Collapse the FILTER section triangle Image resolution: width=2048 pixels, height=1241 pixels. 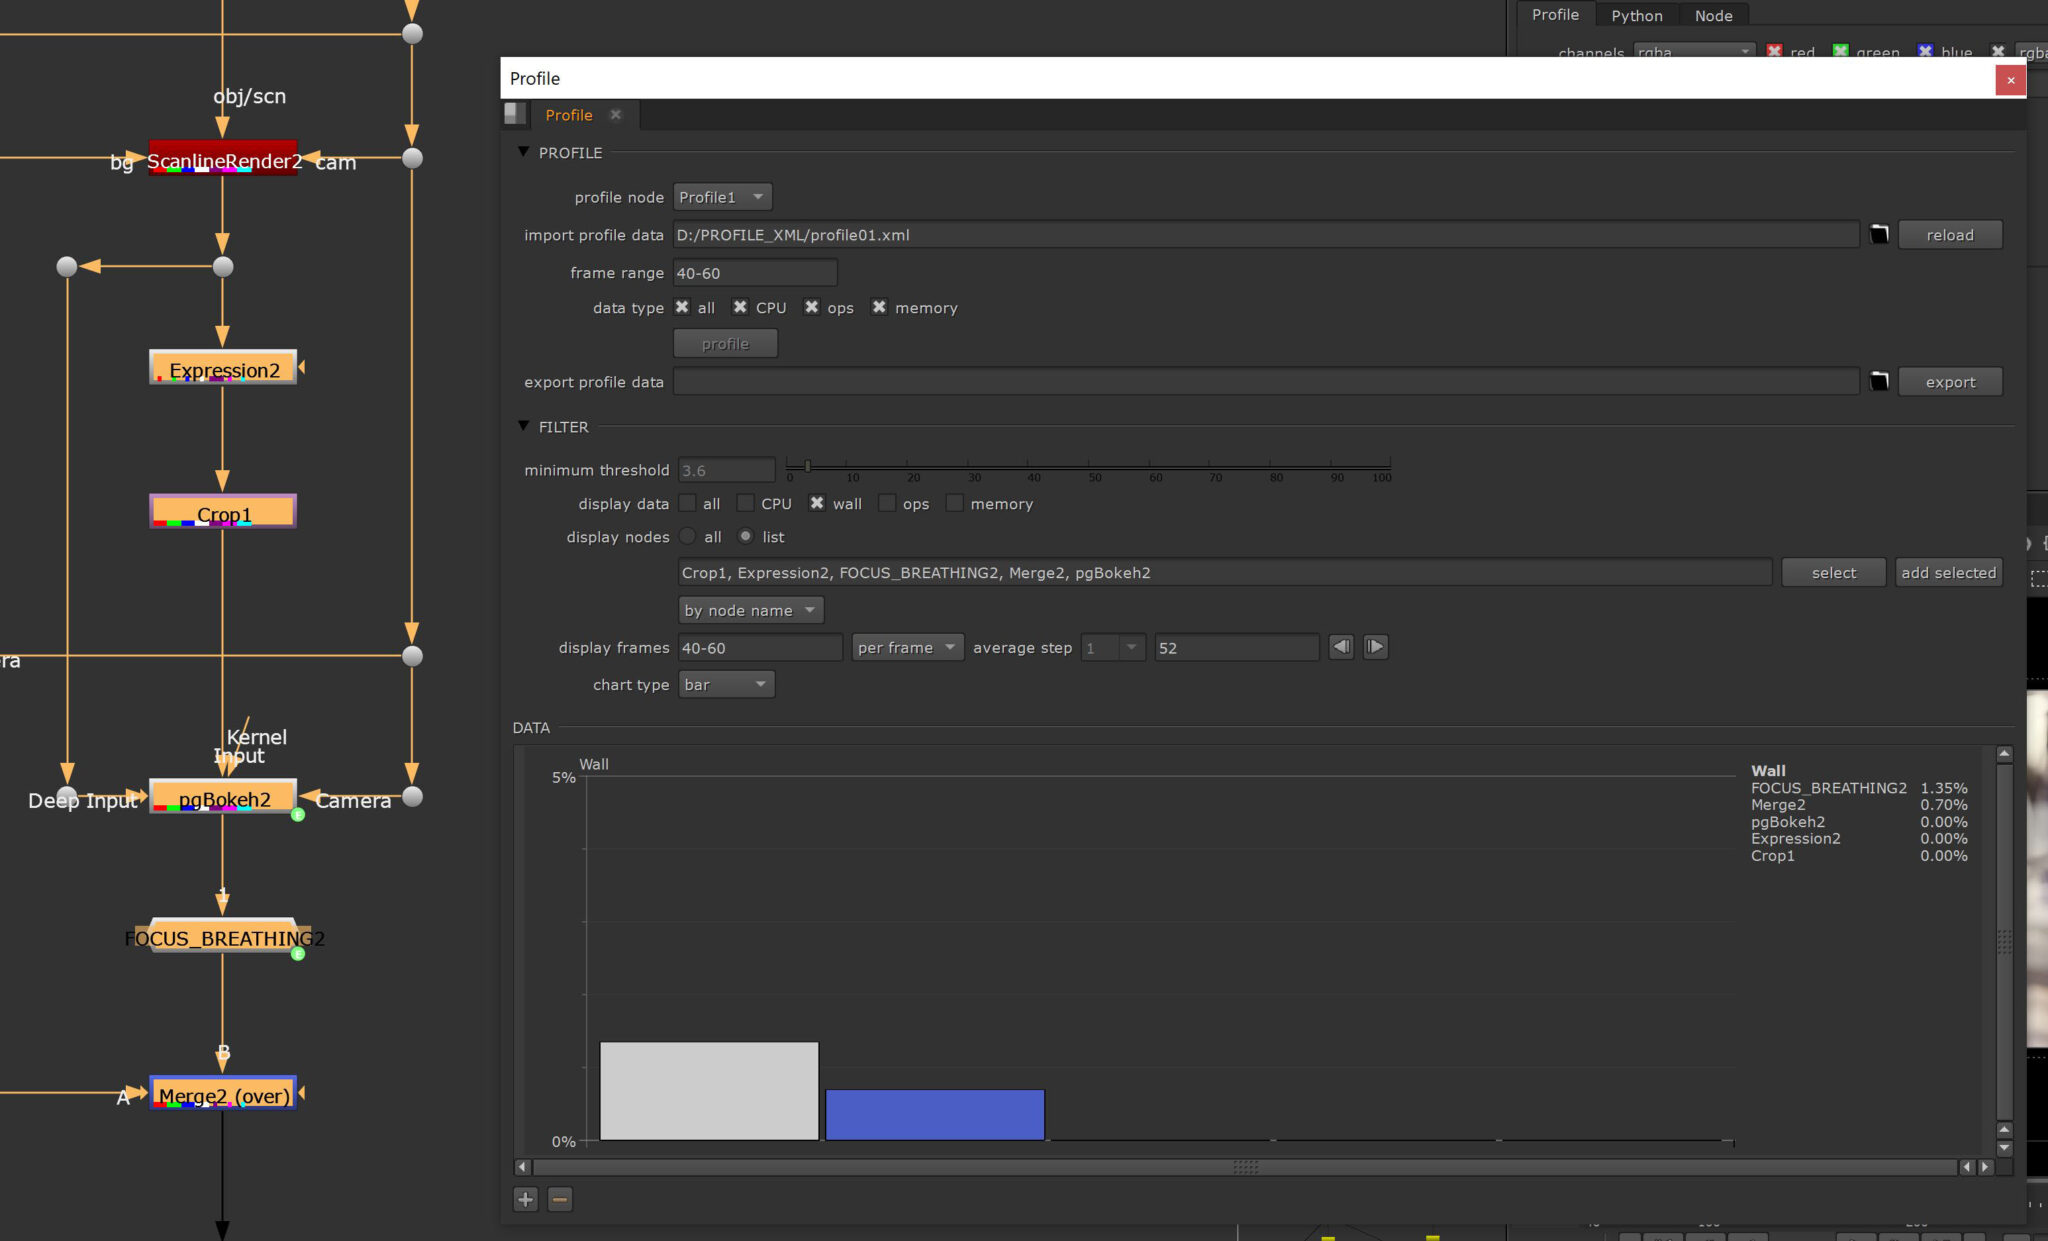pos(523,426)
